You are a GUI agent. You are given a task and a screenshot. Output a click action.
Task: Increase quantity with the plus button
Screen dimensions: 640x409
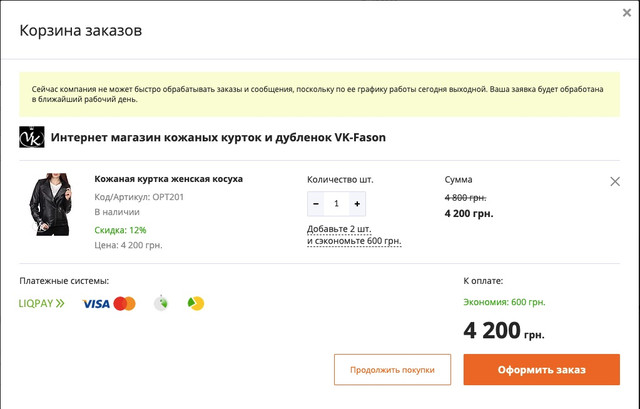point(357,204)
